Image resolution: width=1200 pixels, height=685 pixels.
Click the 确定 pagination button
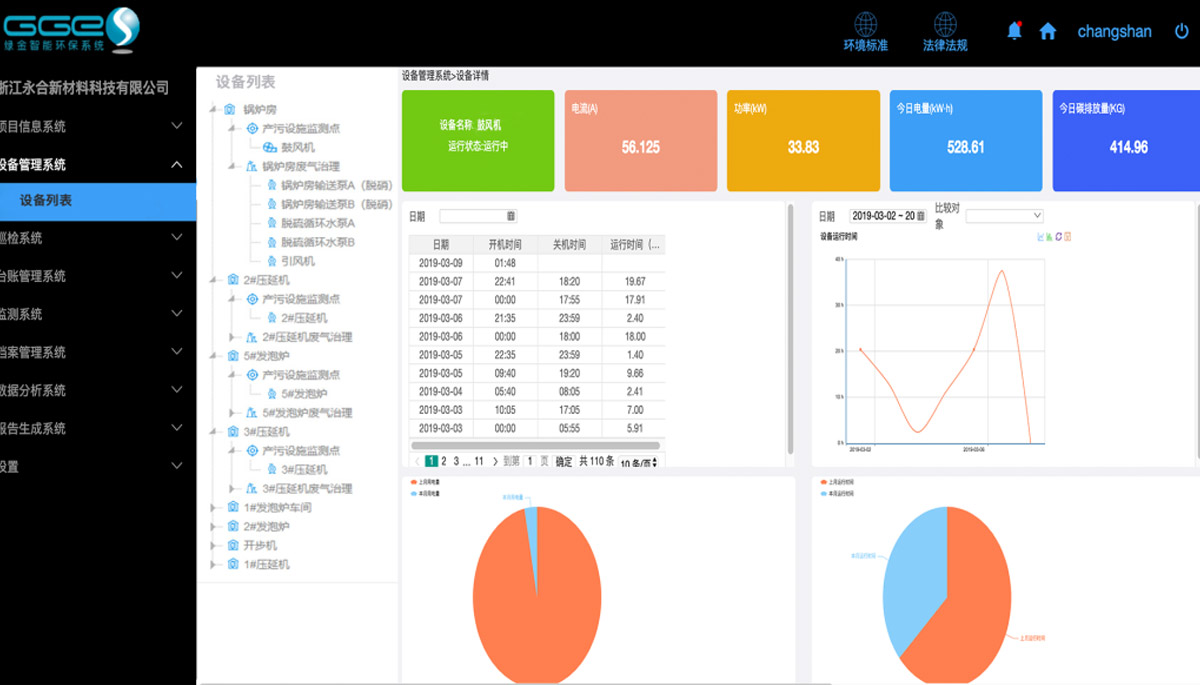[564, 462]
